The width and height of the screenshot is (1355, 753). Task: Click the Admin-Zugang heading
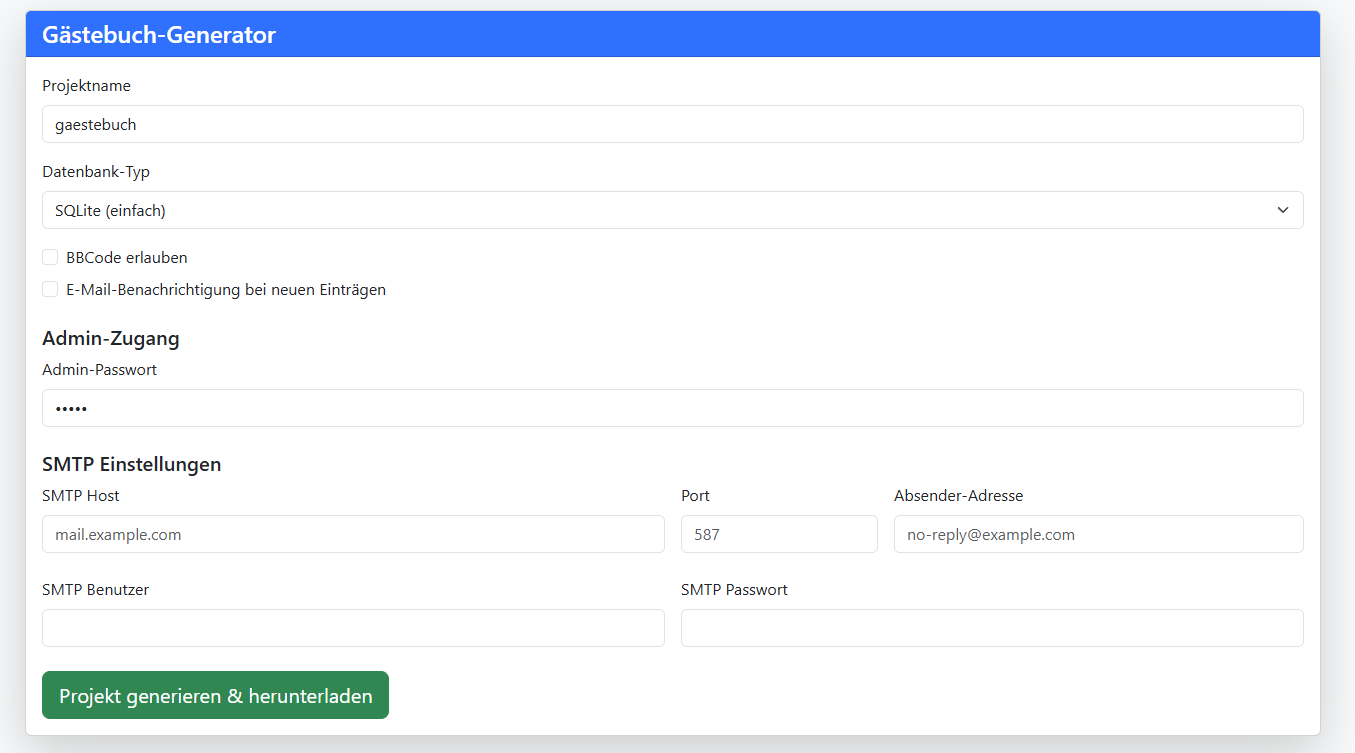pyautogui.click(x=111, y=338)
